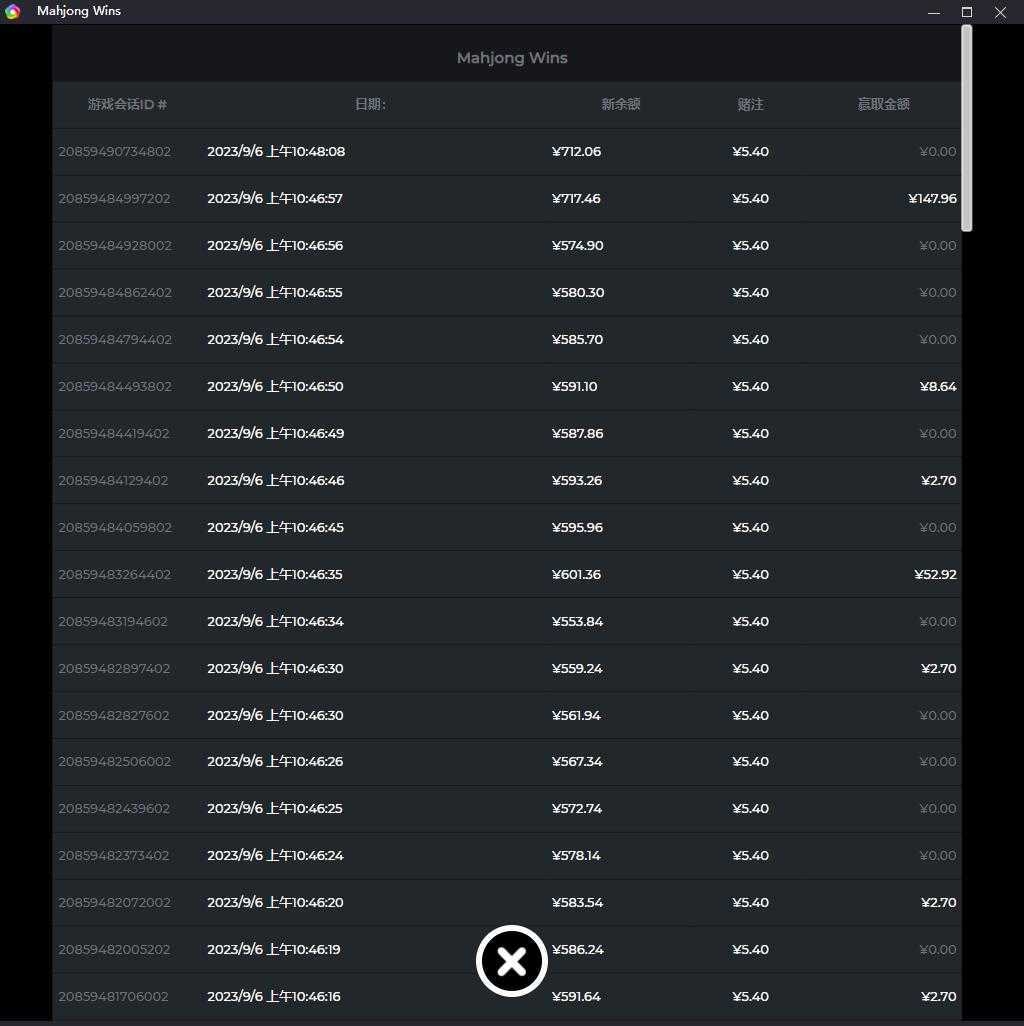
Task: Open session ID 20859484059802
Action: click(x=115, y=527)
